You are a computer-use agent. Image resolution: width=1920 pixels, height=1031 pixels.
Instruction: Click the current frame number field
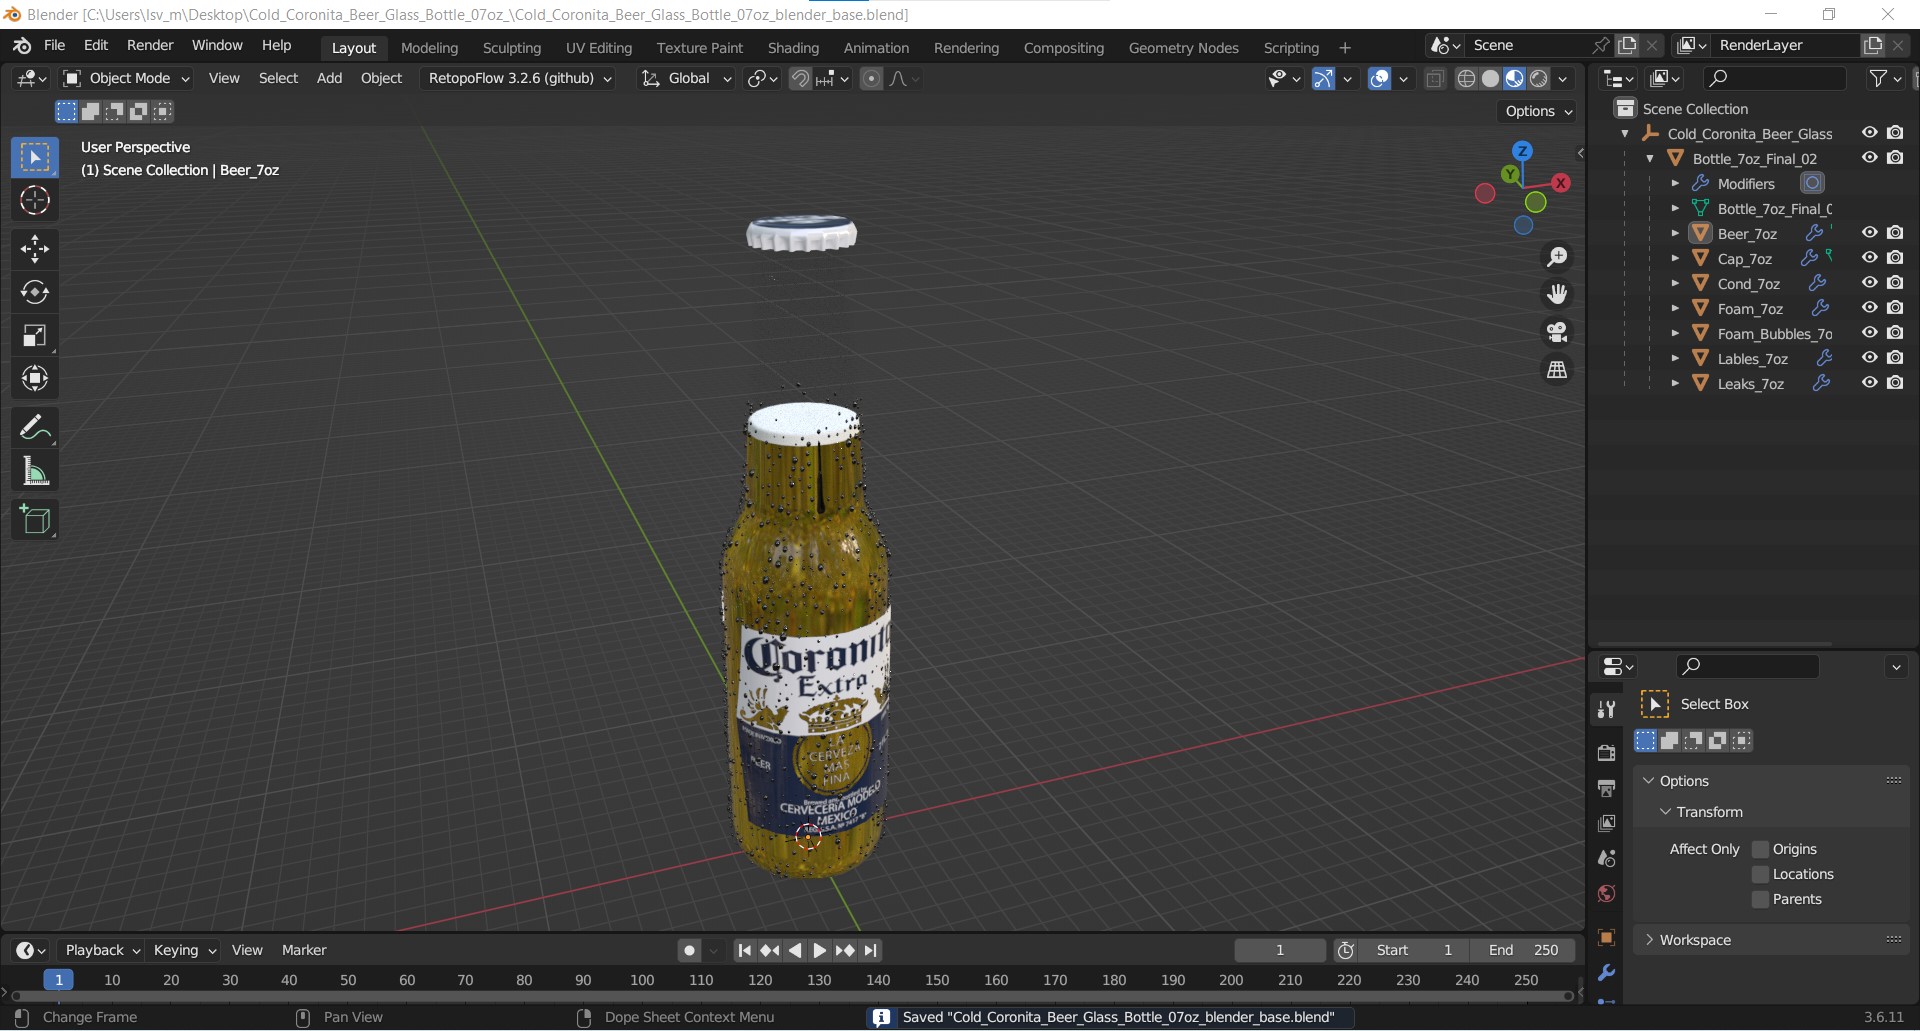click(1280, 950)
